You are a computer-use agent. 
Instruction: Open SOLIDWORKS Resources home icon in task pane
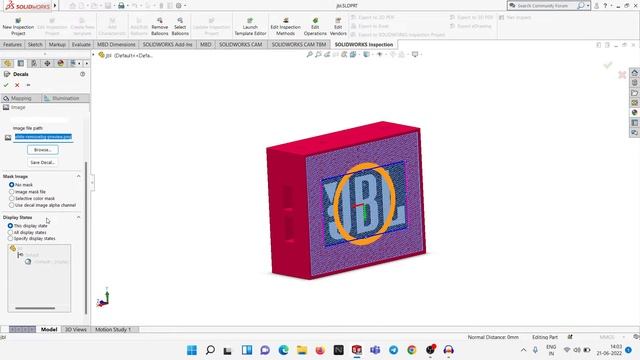tap(634, 73)
